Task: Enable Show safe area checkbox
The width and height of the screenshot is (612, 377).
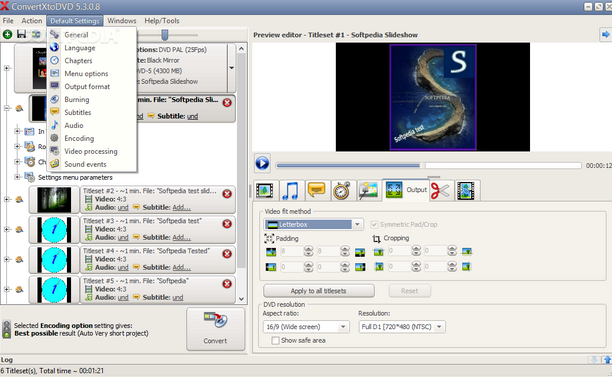Action: click(x=276, y=341)
